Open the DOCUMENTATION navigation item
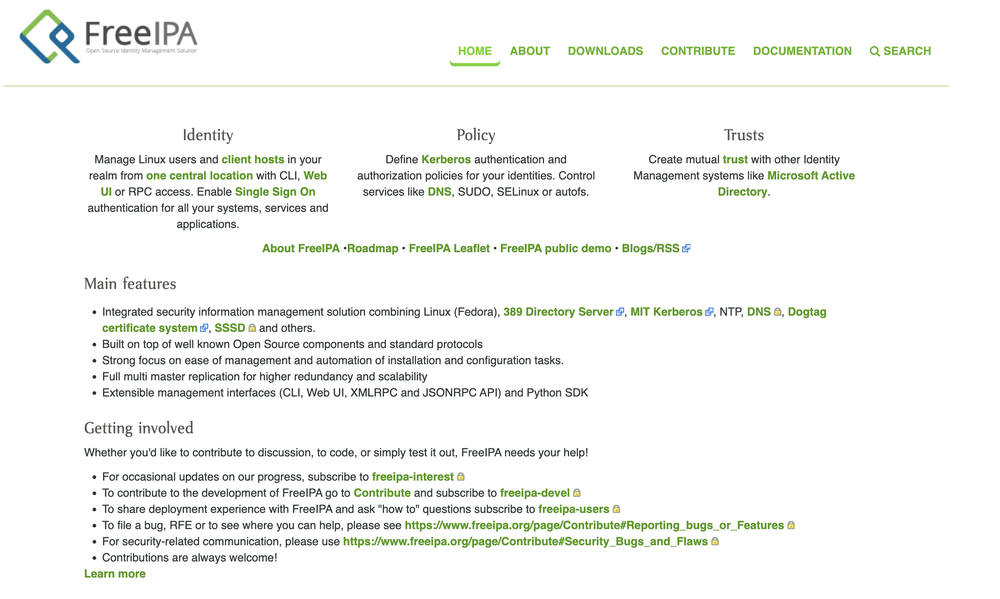Viewport: 1000px width, 599px height. (x=802, y=51)
